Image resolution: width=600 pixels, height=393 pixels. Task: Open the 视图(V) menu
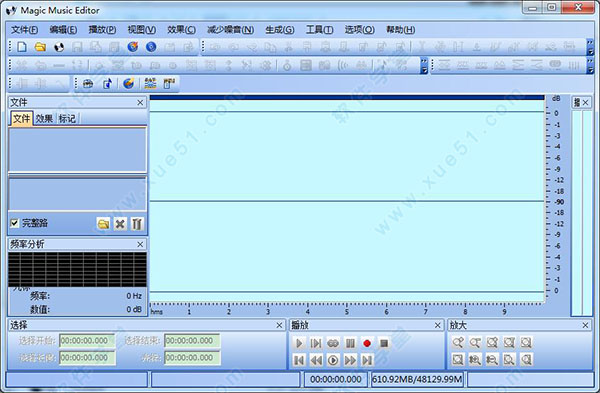click(142, 29)
